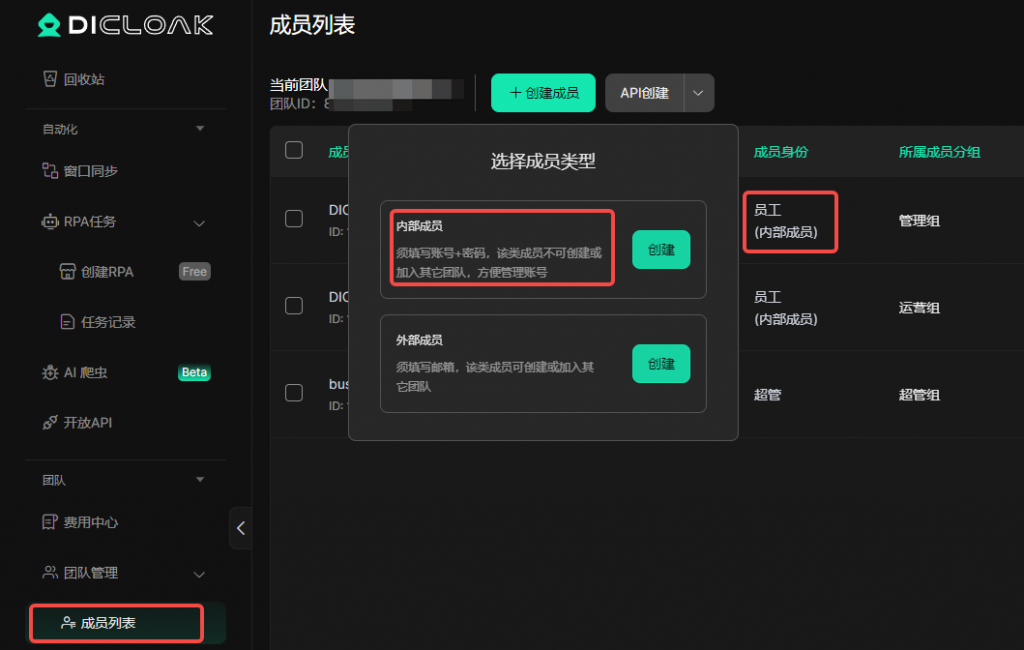
Task: Open the API创建 dropdown arrow
Action: (x=698, y=93)
